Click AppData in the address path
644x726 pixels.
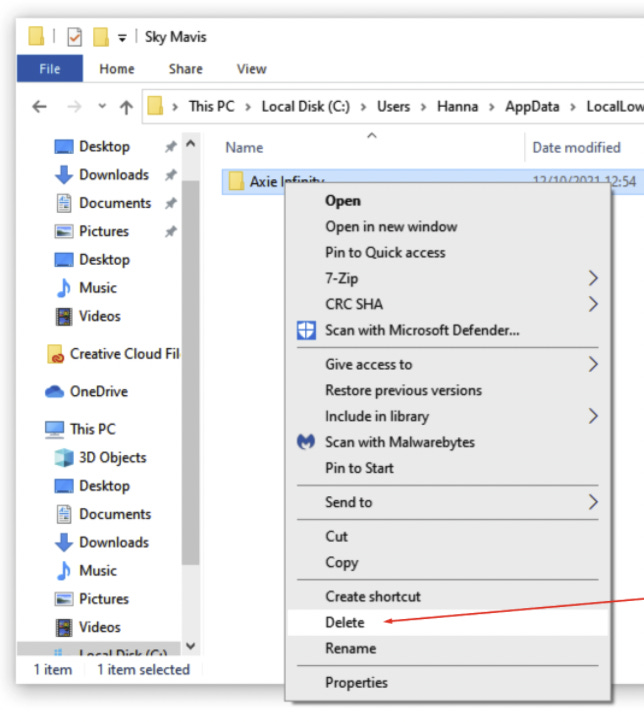coord(532,106)
